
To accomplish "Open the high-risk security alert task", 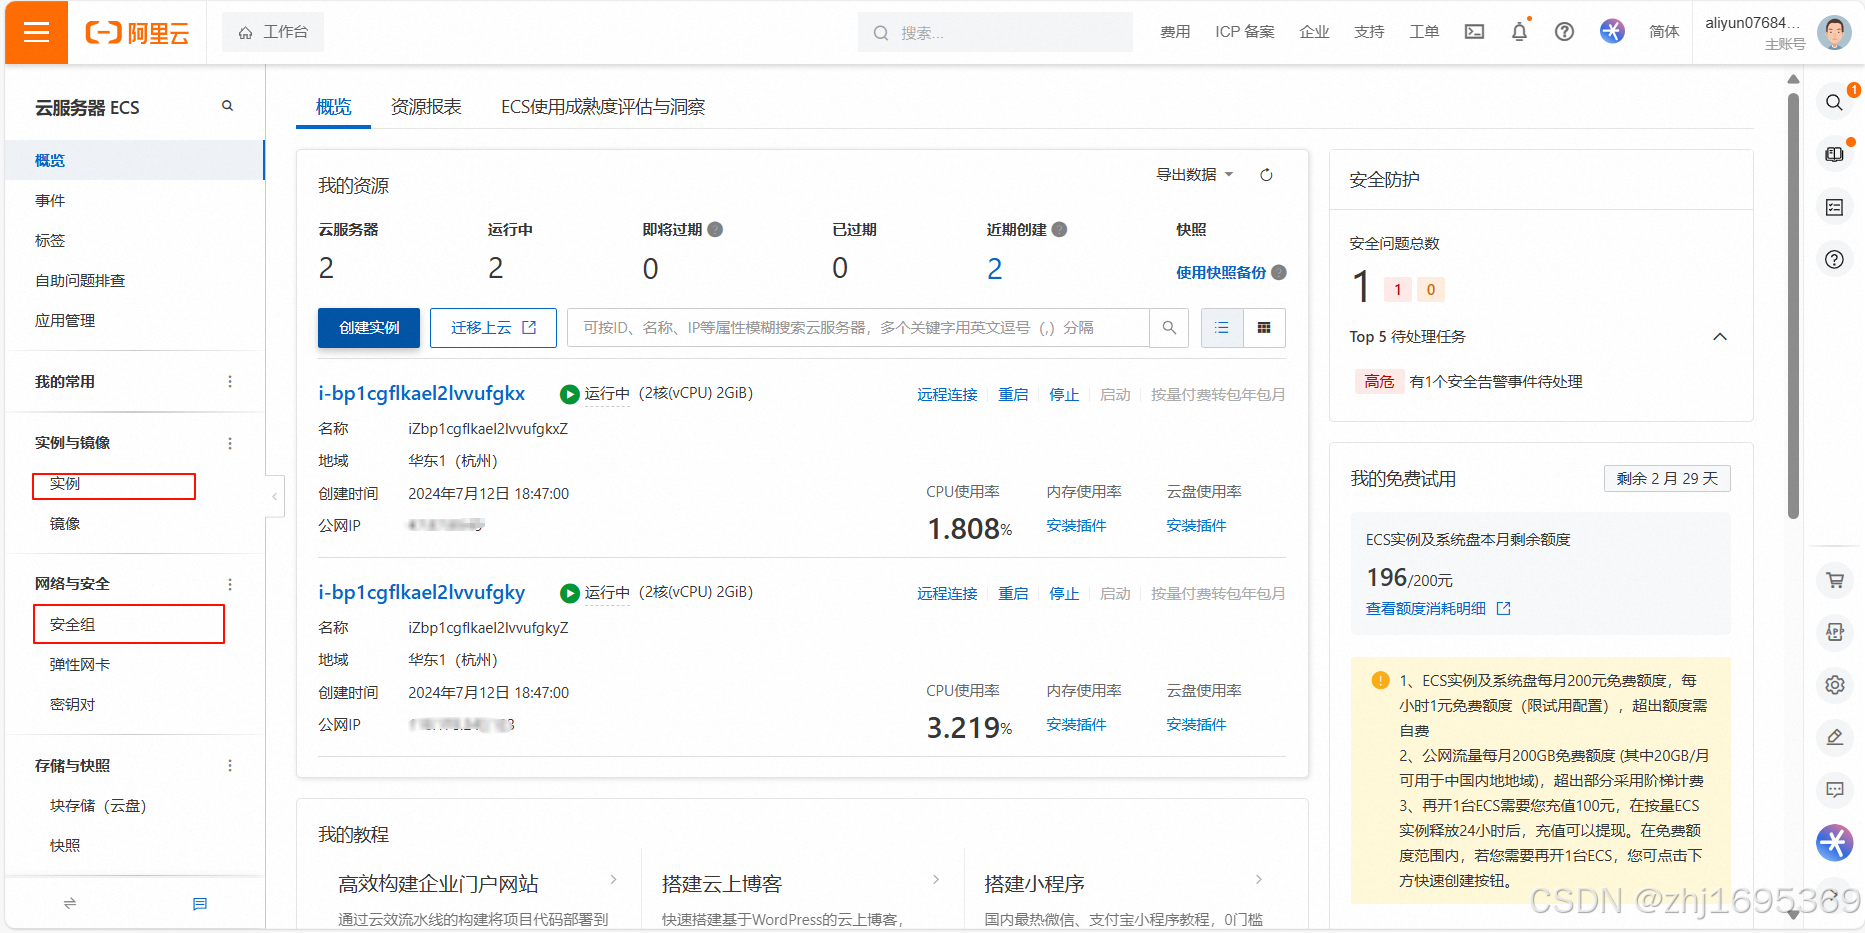I will point(1468,381).
